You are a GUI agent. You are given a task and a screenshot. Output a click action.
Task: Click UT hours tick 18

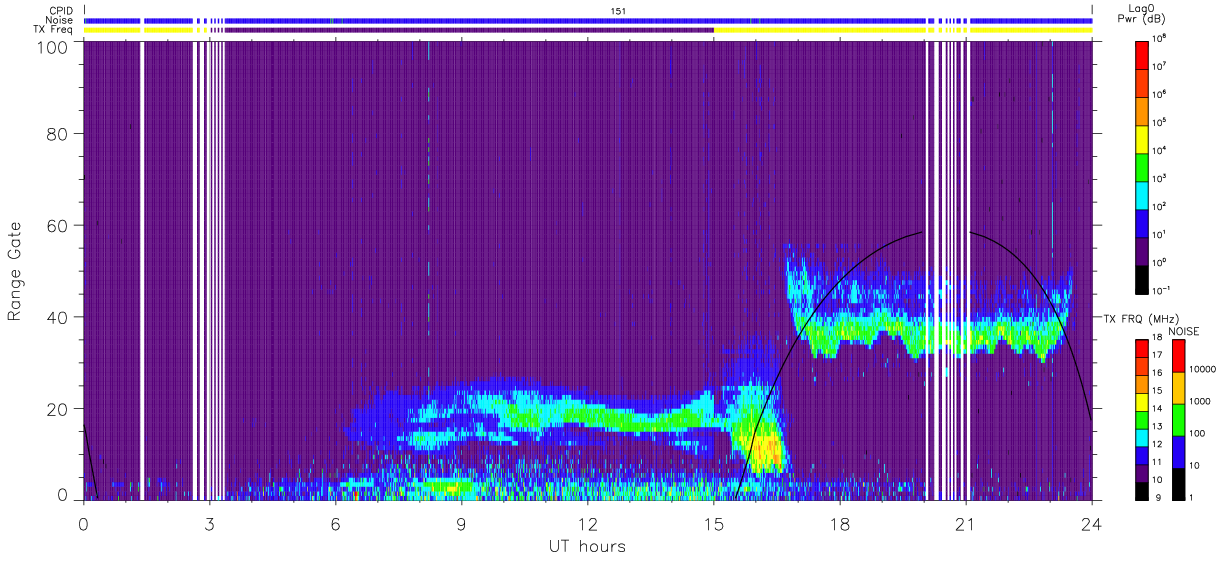pyautogui.click(x=840, y=522)
